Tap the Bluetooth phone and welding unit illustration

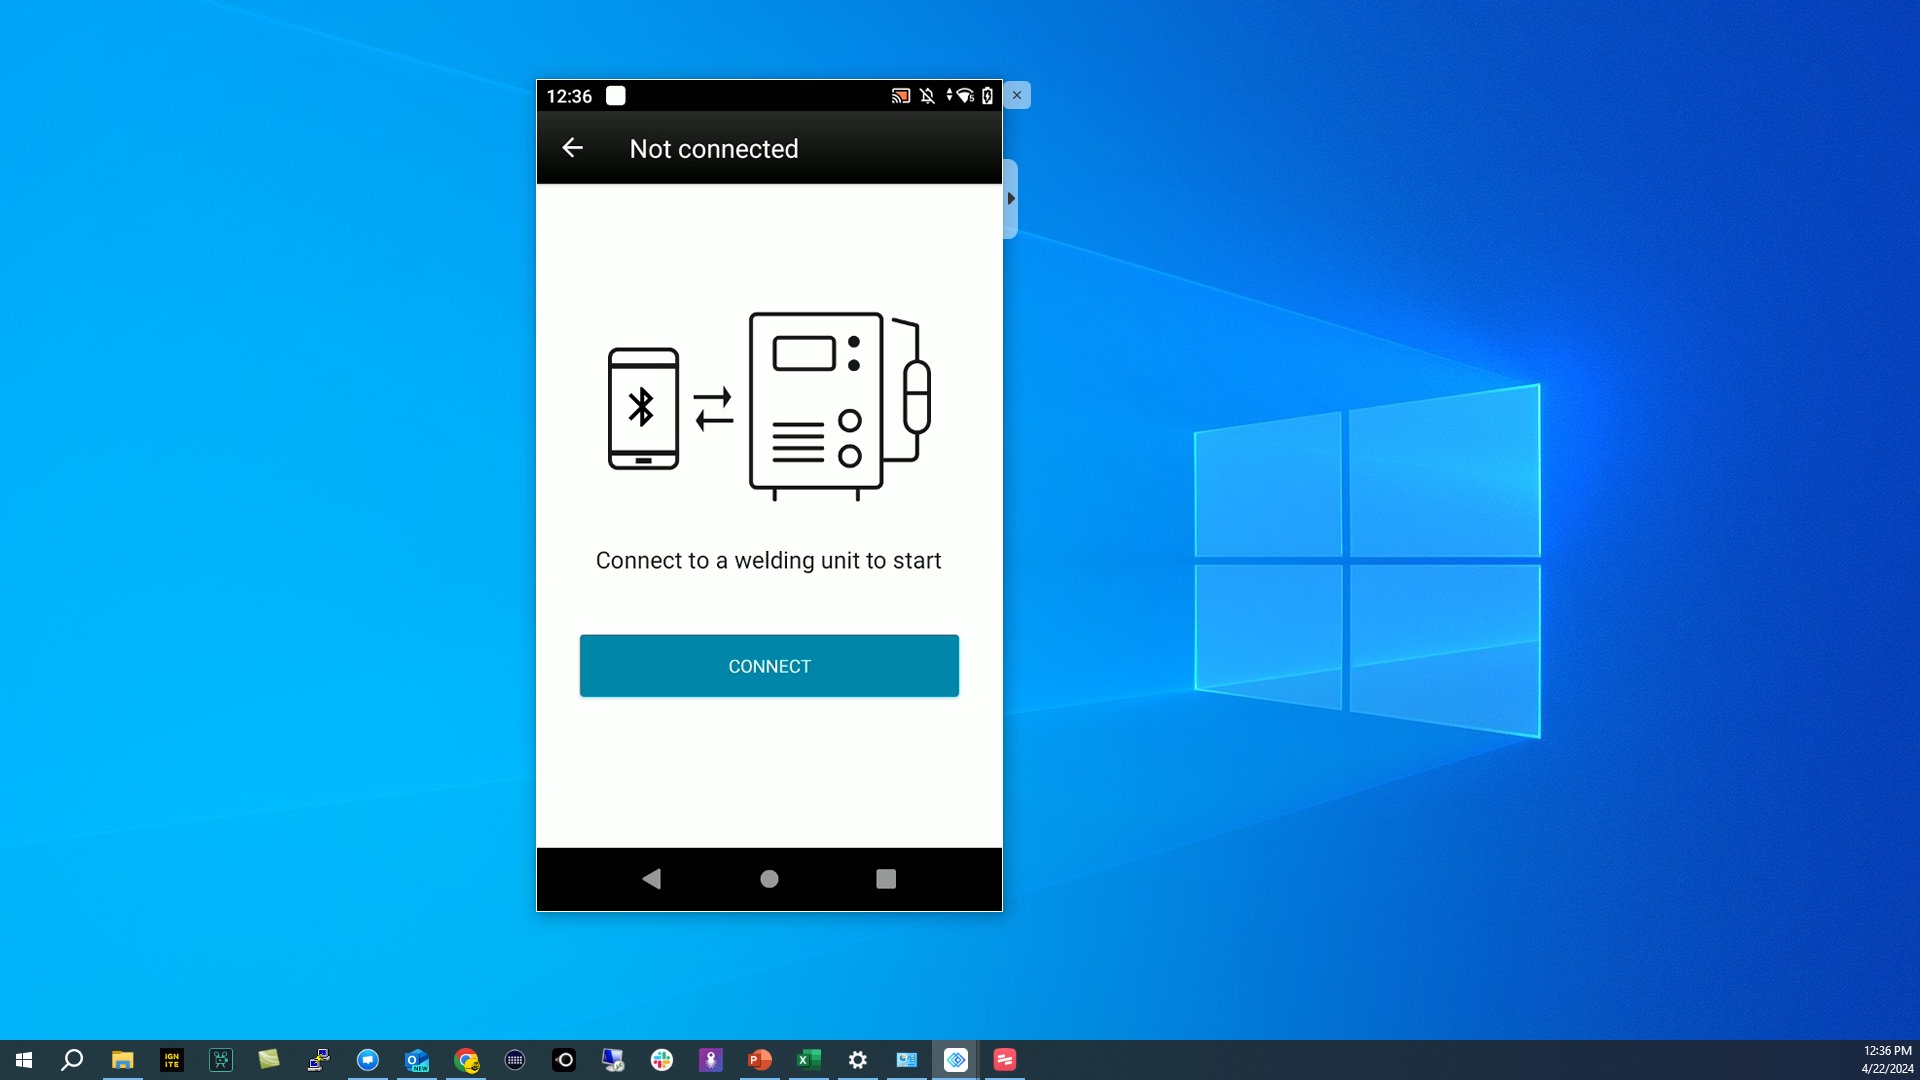click(x=769, y=406)
